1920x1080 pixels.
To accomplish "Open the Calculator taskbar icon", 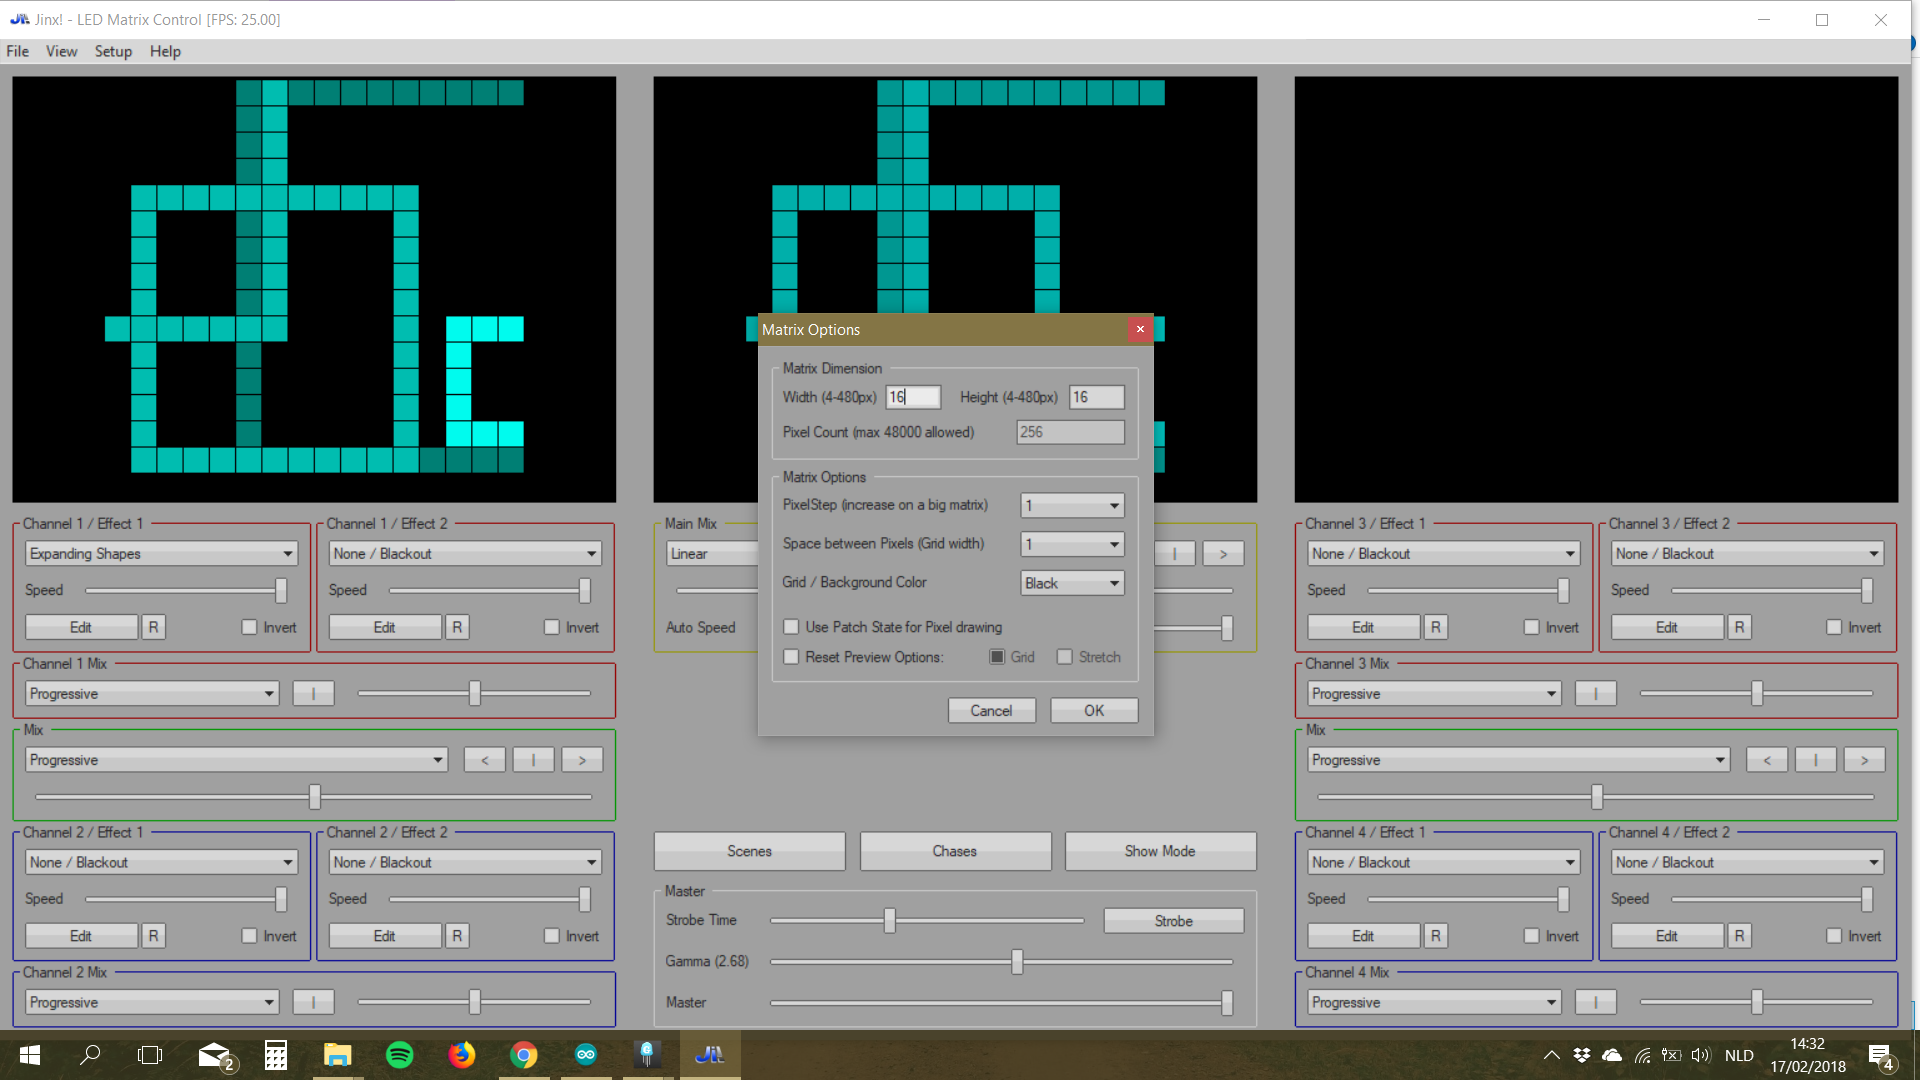I will click(x=275, y=1055).
